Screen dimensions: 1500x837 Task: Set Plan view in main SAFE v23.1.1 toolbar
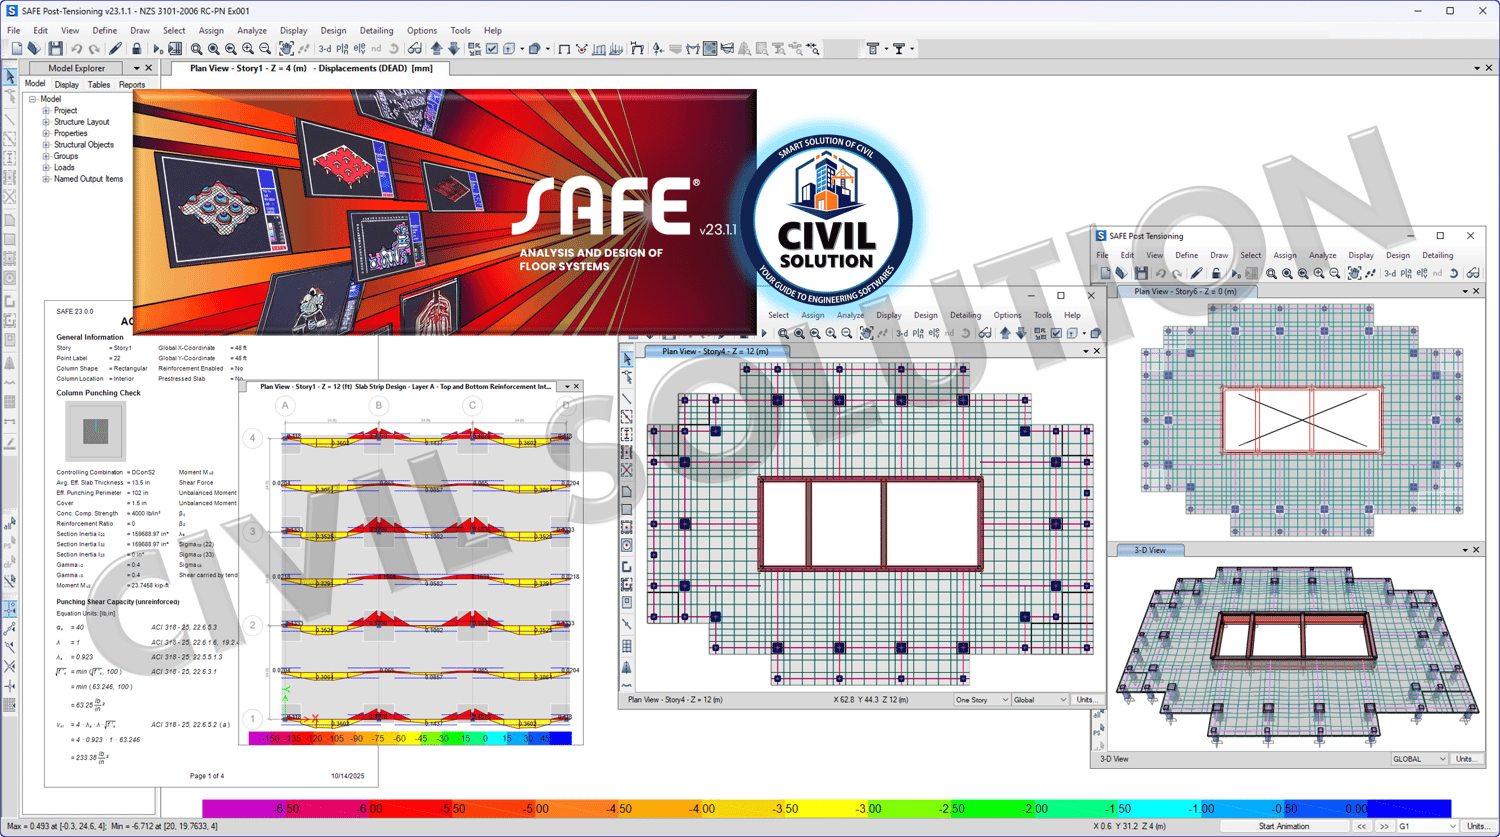343,49
